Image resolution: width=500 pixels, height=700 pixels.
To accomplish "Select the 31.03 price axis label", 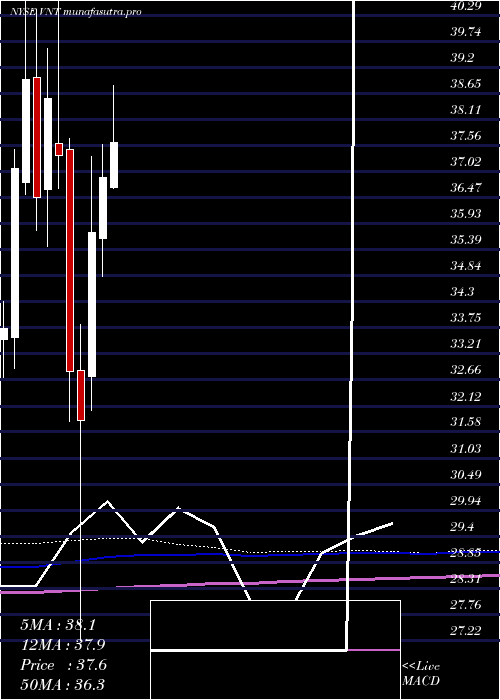I will tap(466, 448).
